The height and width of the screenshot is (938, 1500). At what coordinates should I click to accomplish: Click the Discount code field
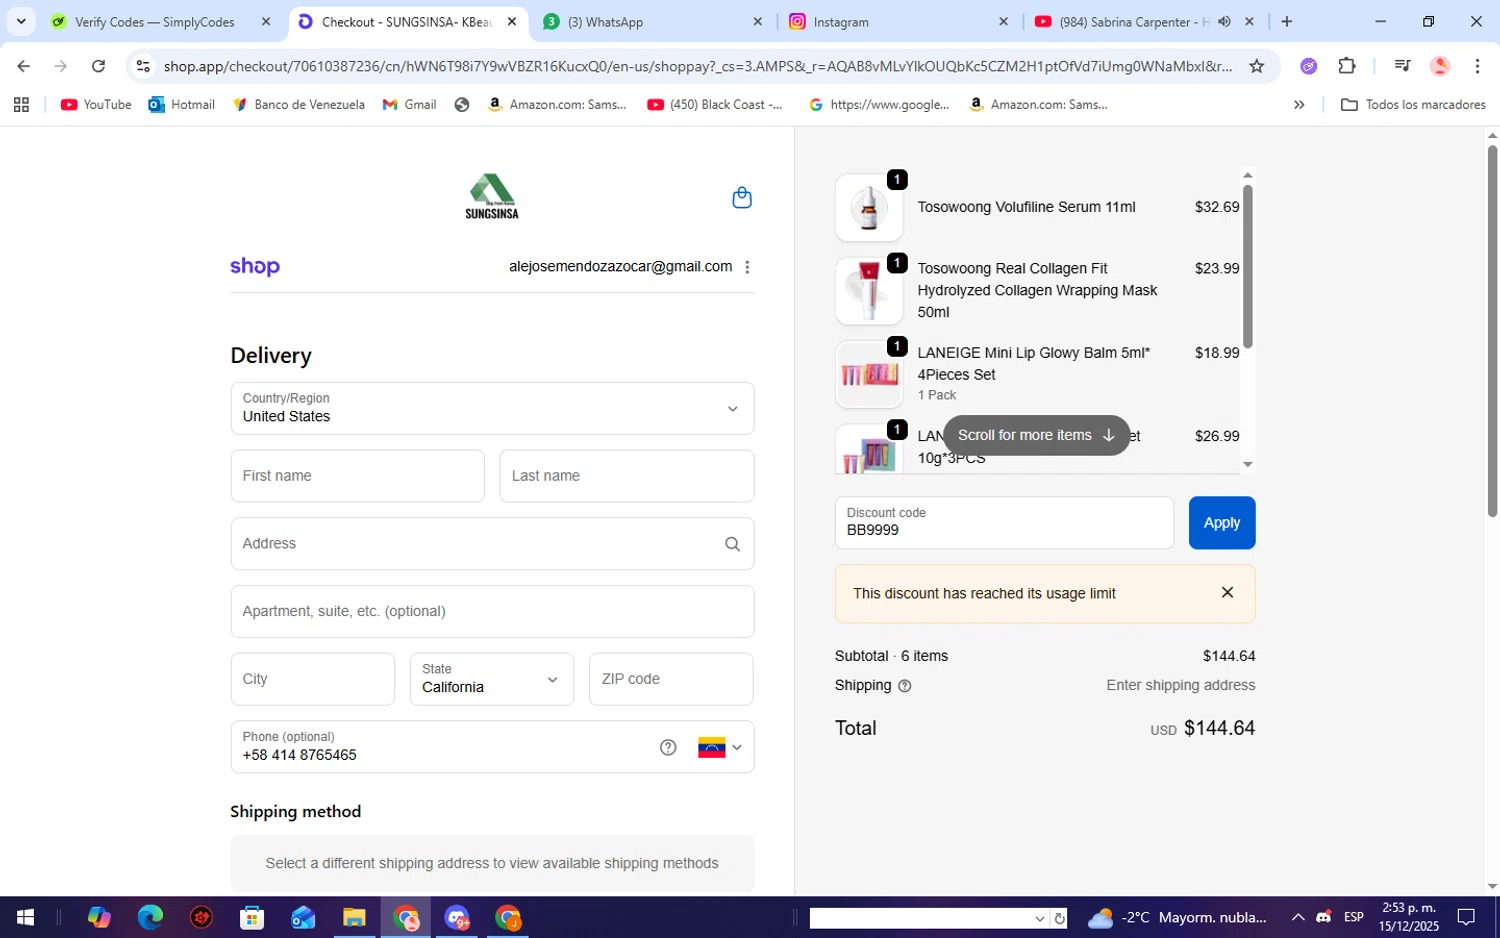pyautogui.click(x=1004, y=523)
